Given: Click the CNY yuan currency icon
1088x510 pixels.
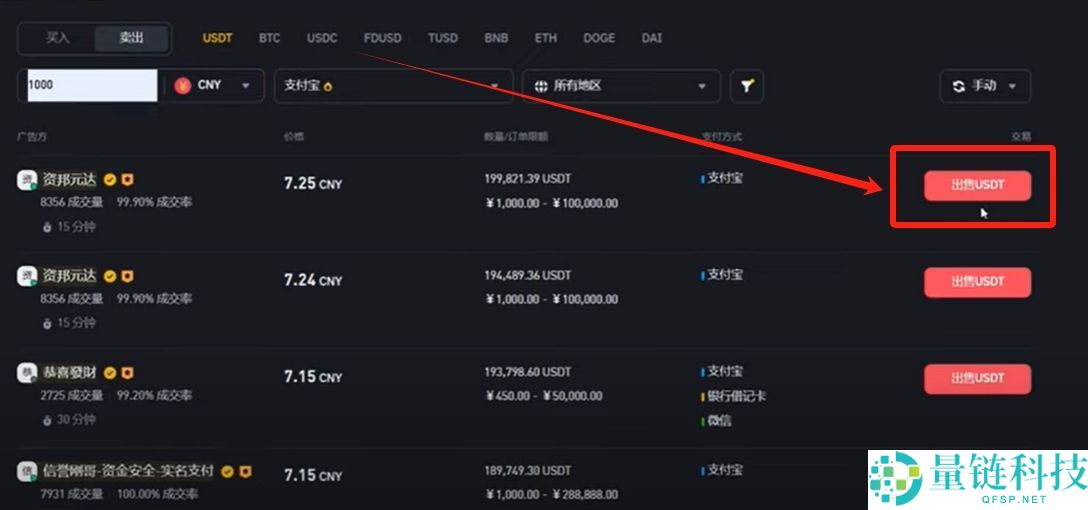Looking at the screenshot, I should pos(183,85).
